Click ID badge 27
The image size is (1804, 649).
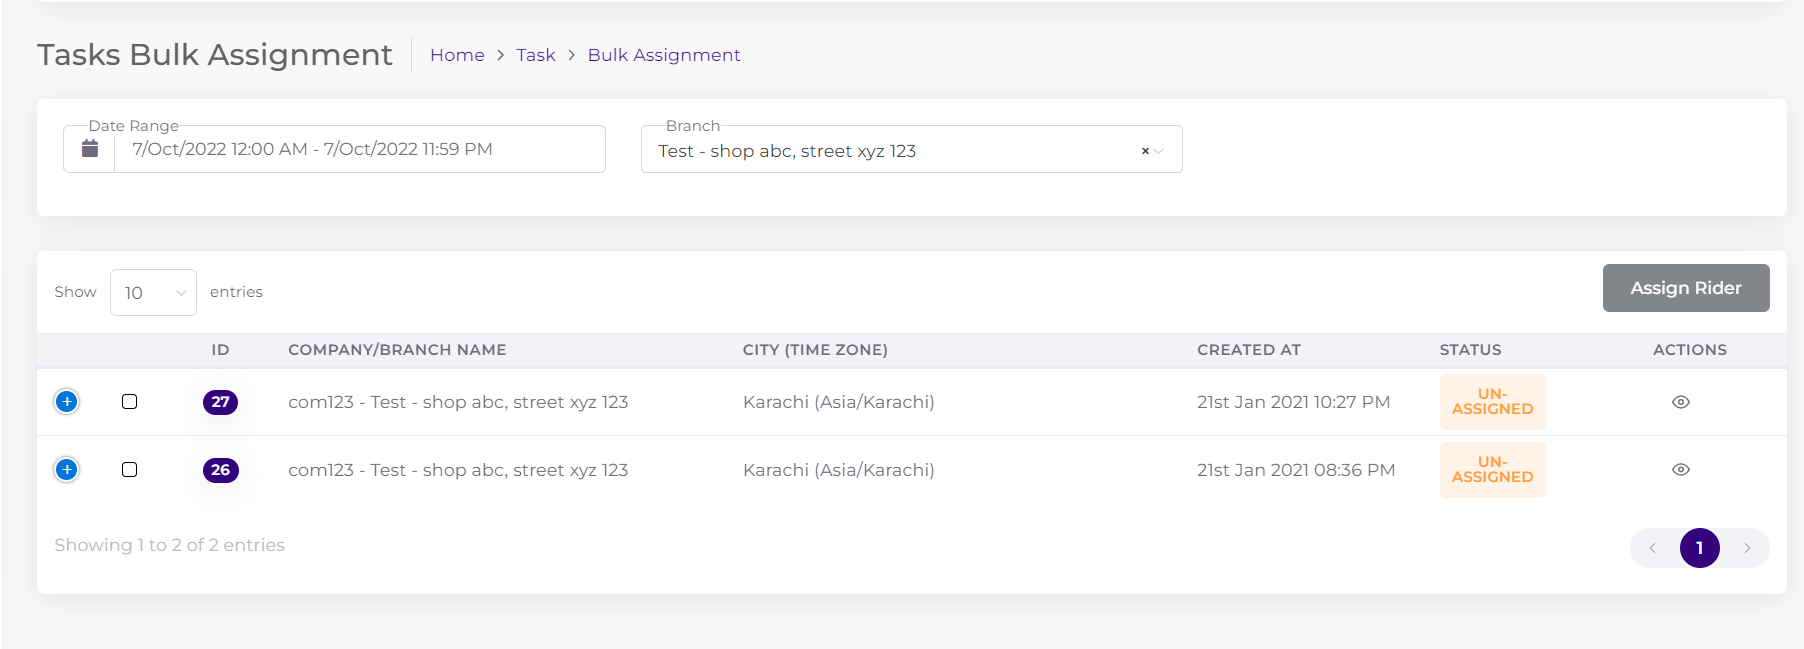click(220, 402)
